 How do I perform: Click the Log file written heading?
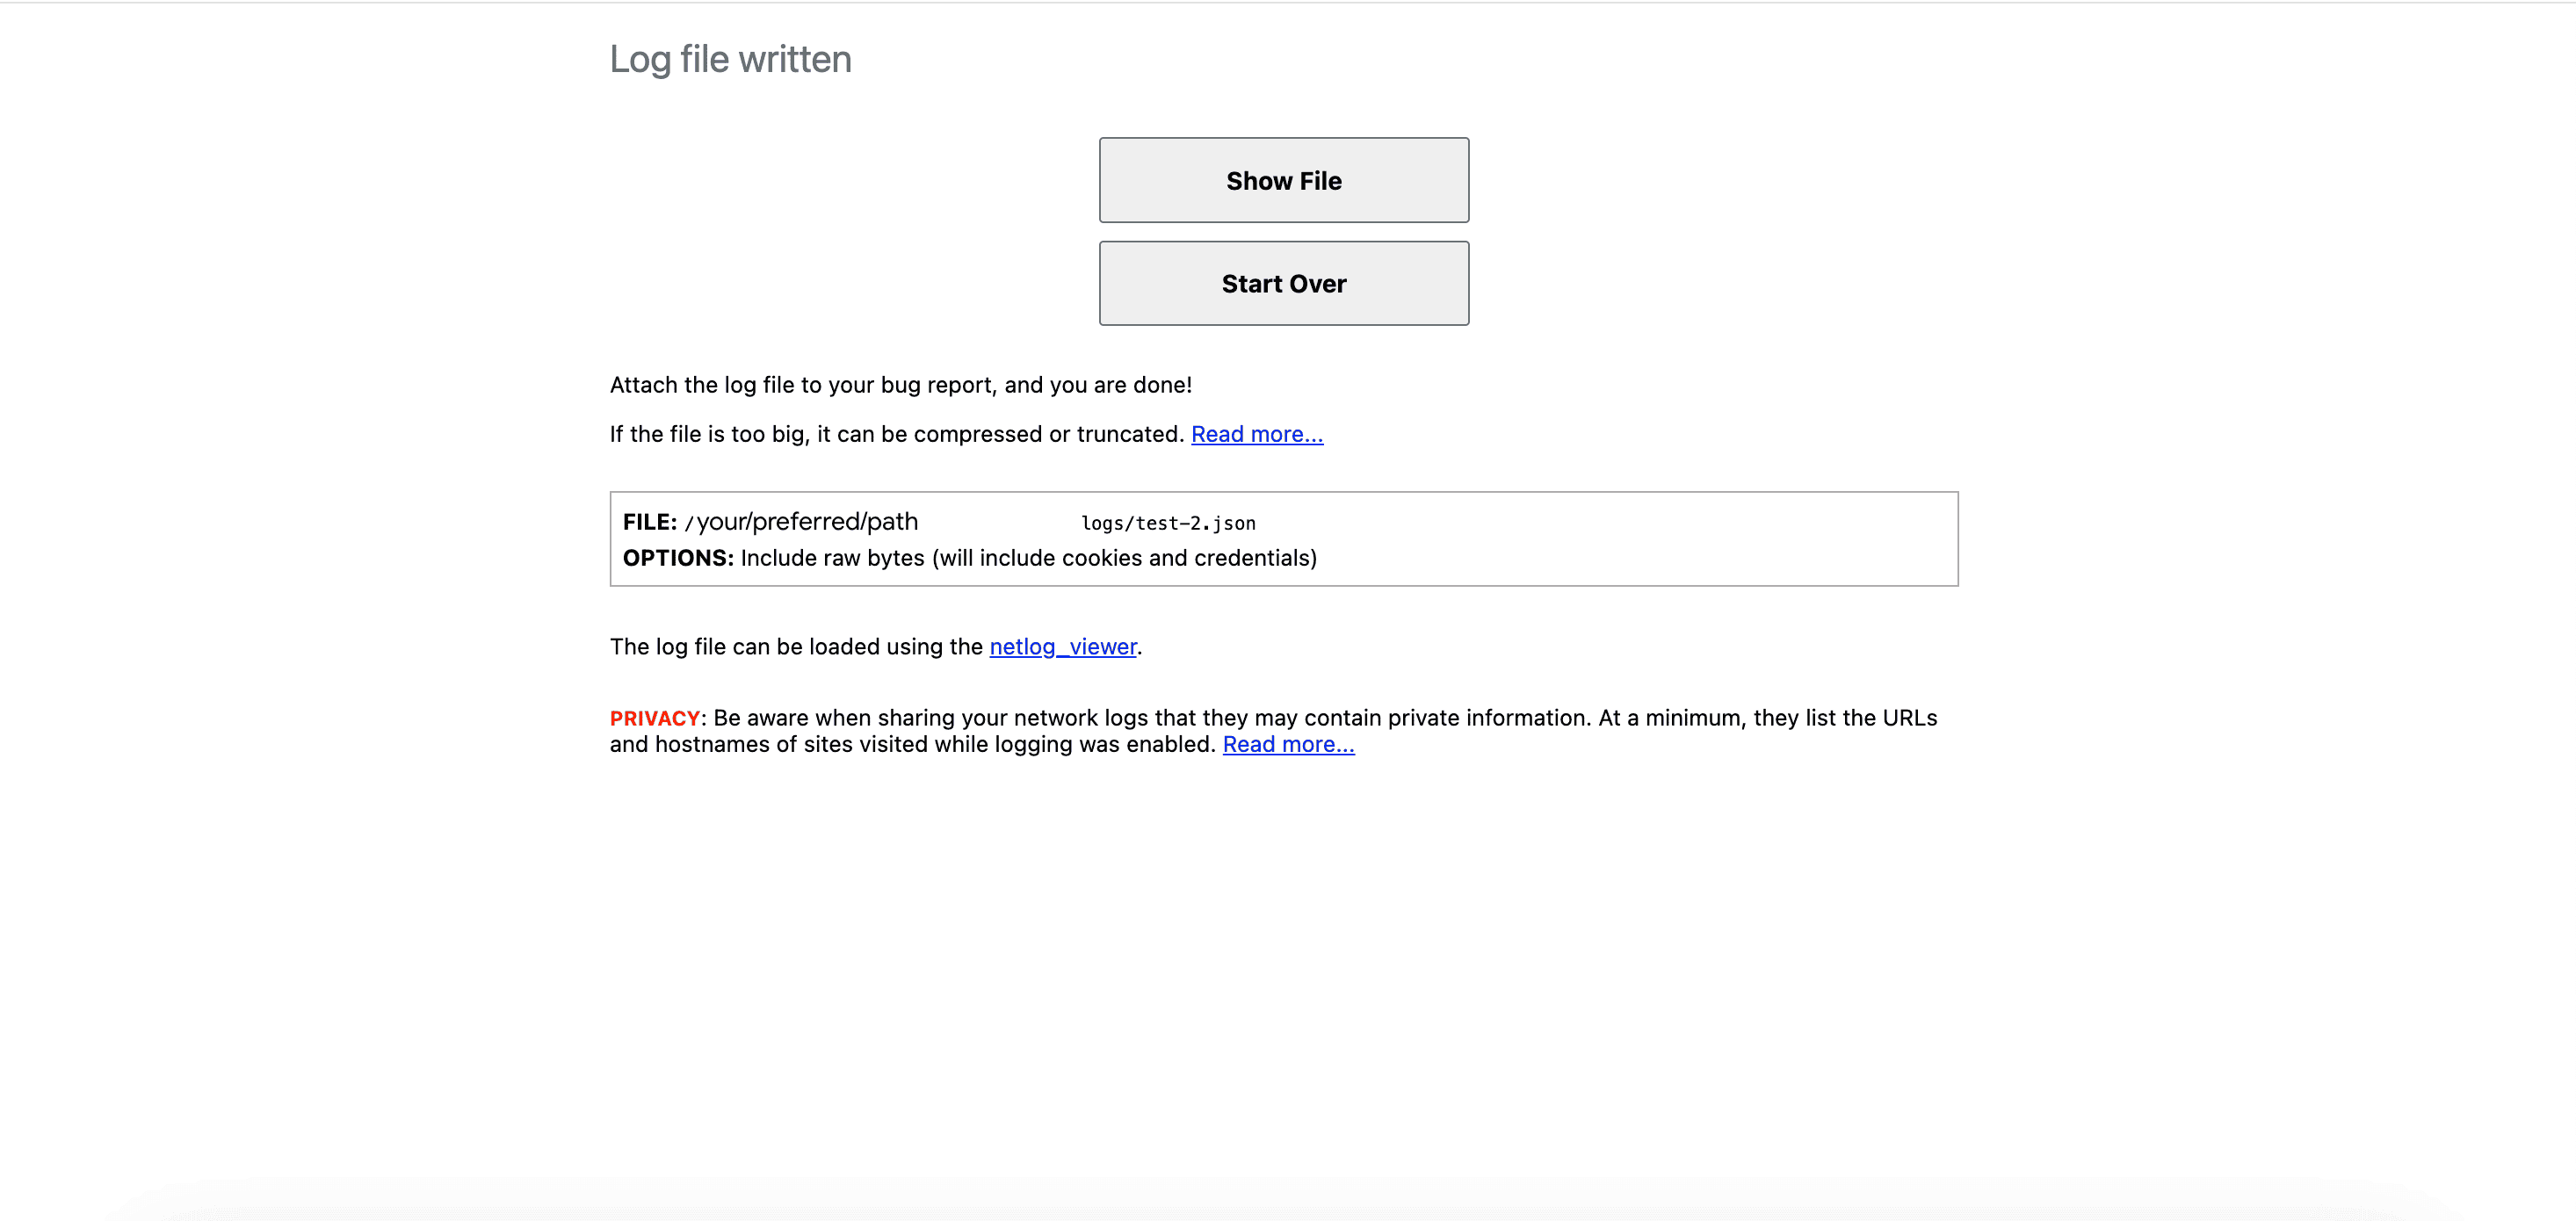(731, 59)
